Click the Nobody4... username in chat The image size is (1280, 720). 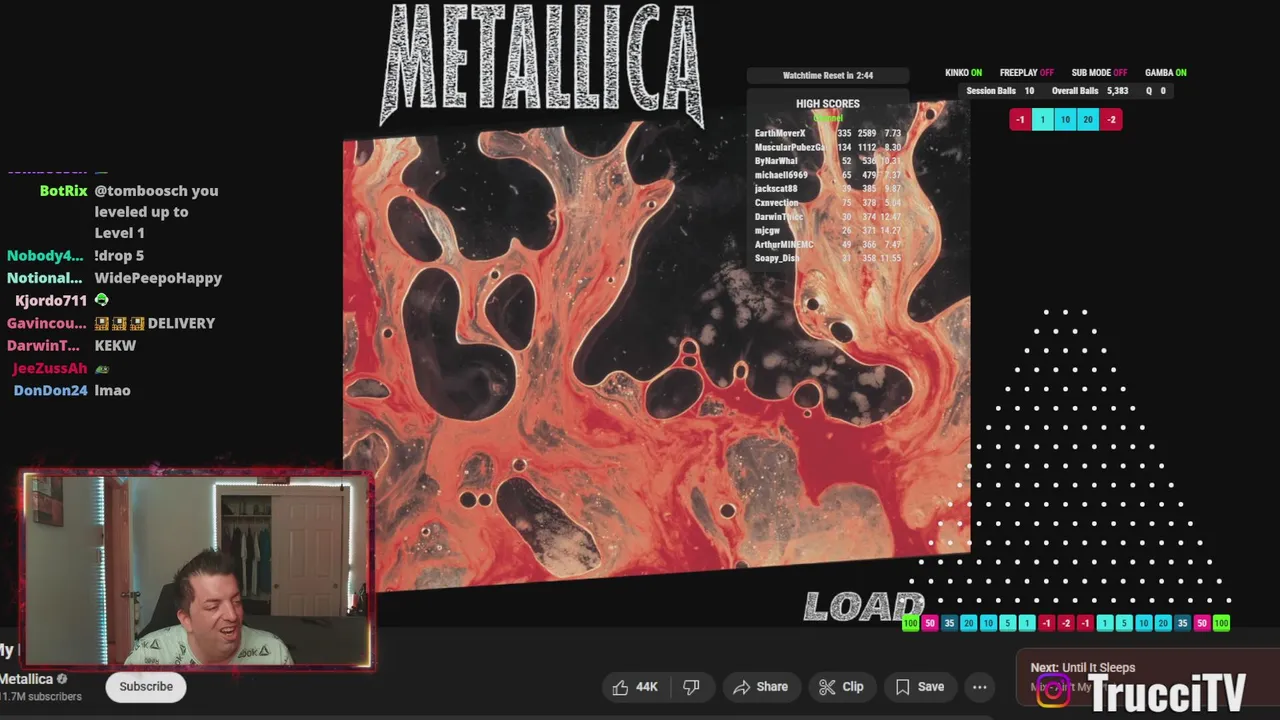click(45, 256)
